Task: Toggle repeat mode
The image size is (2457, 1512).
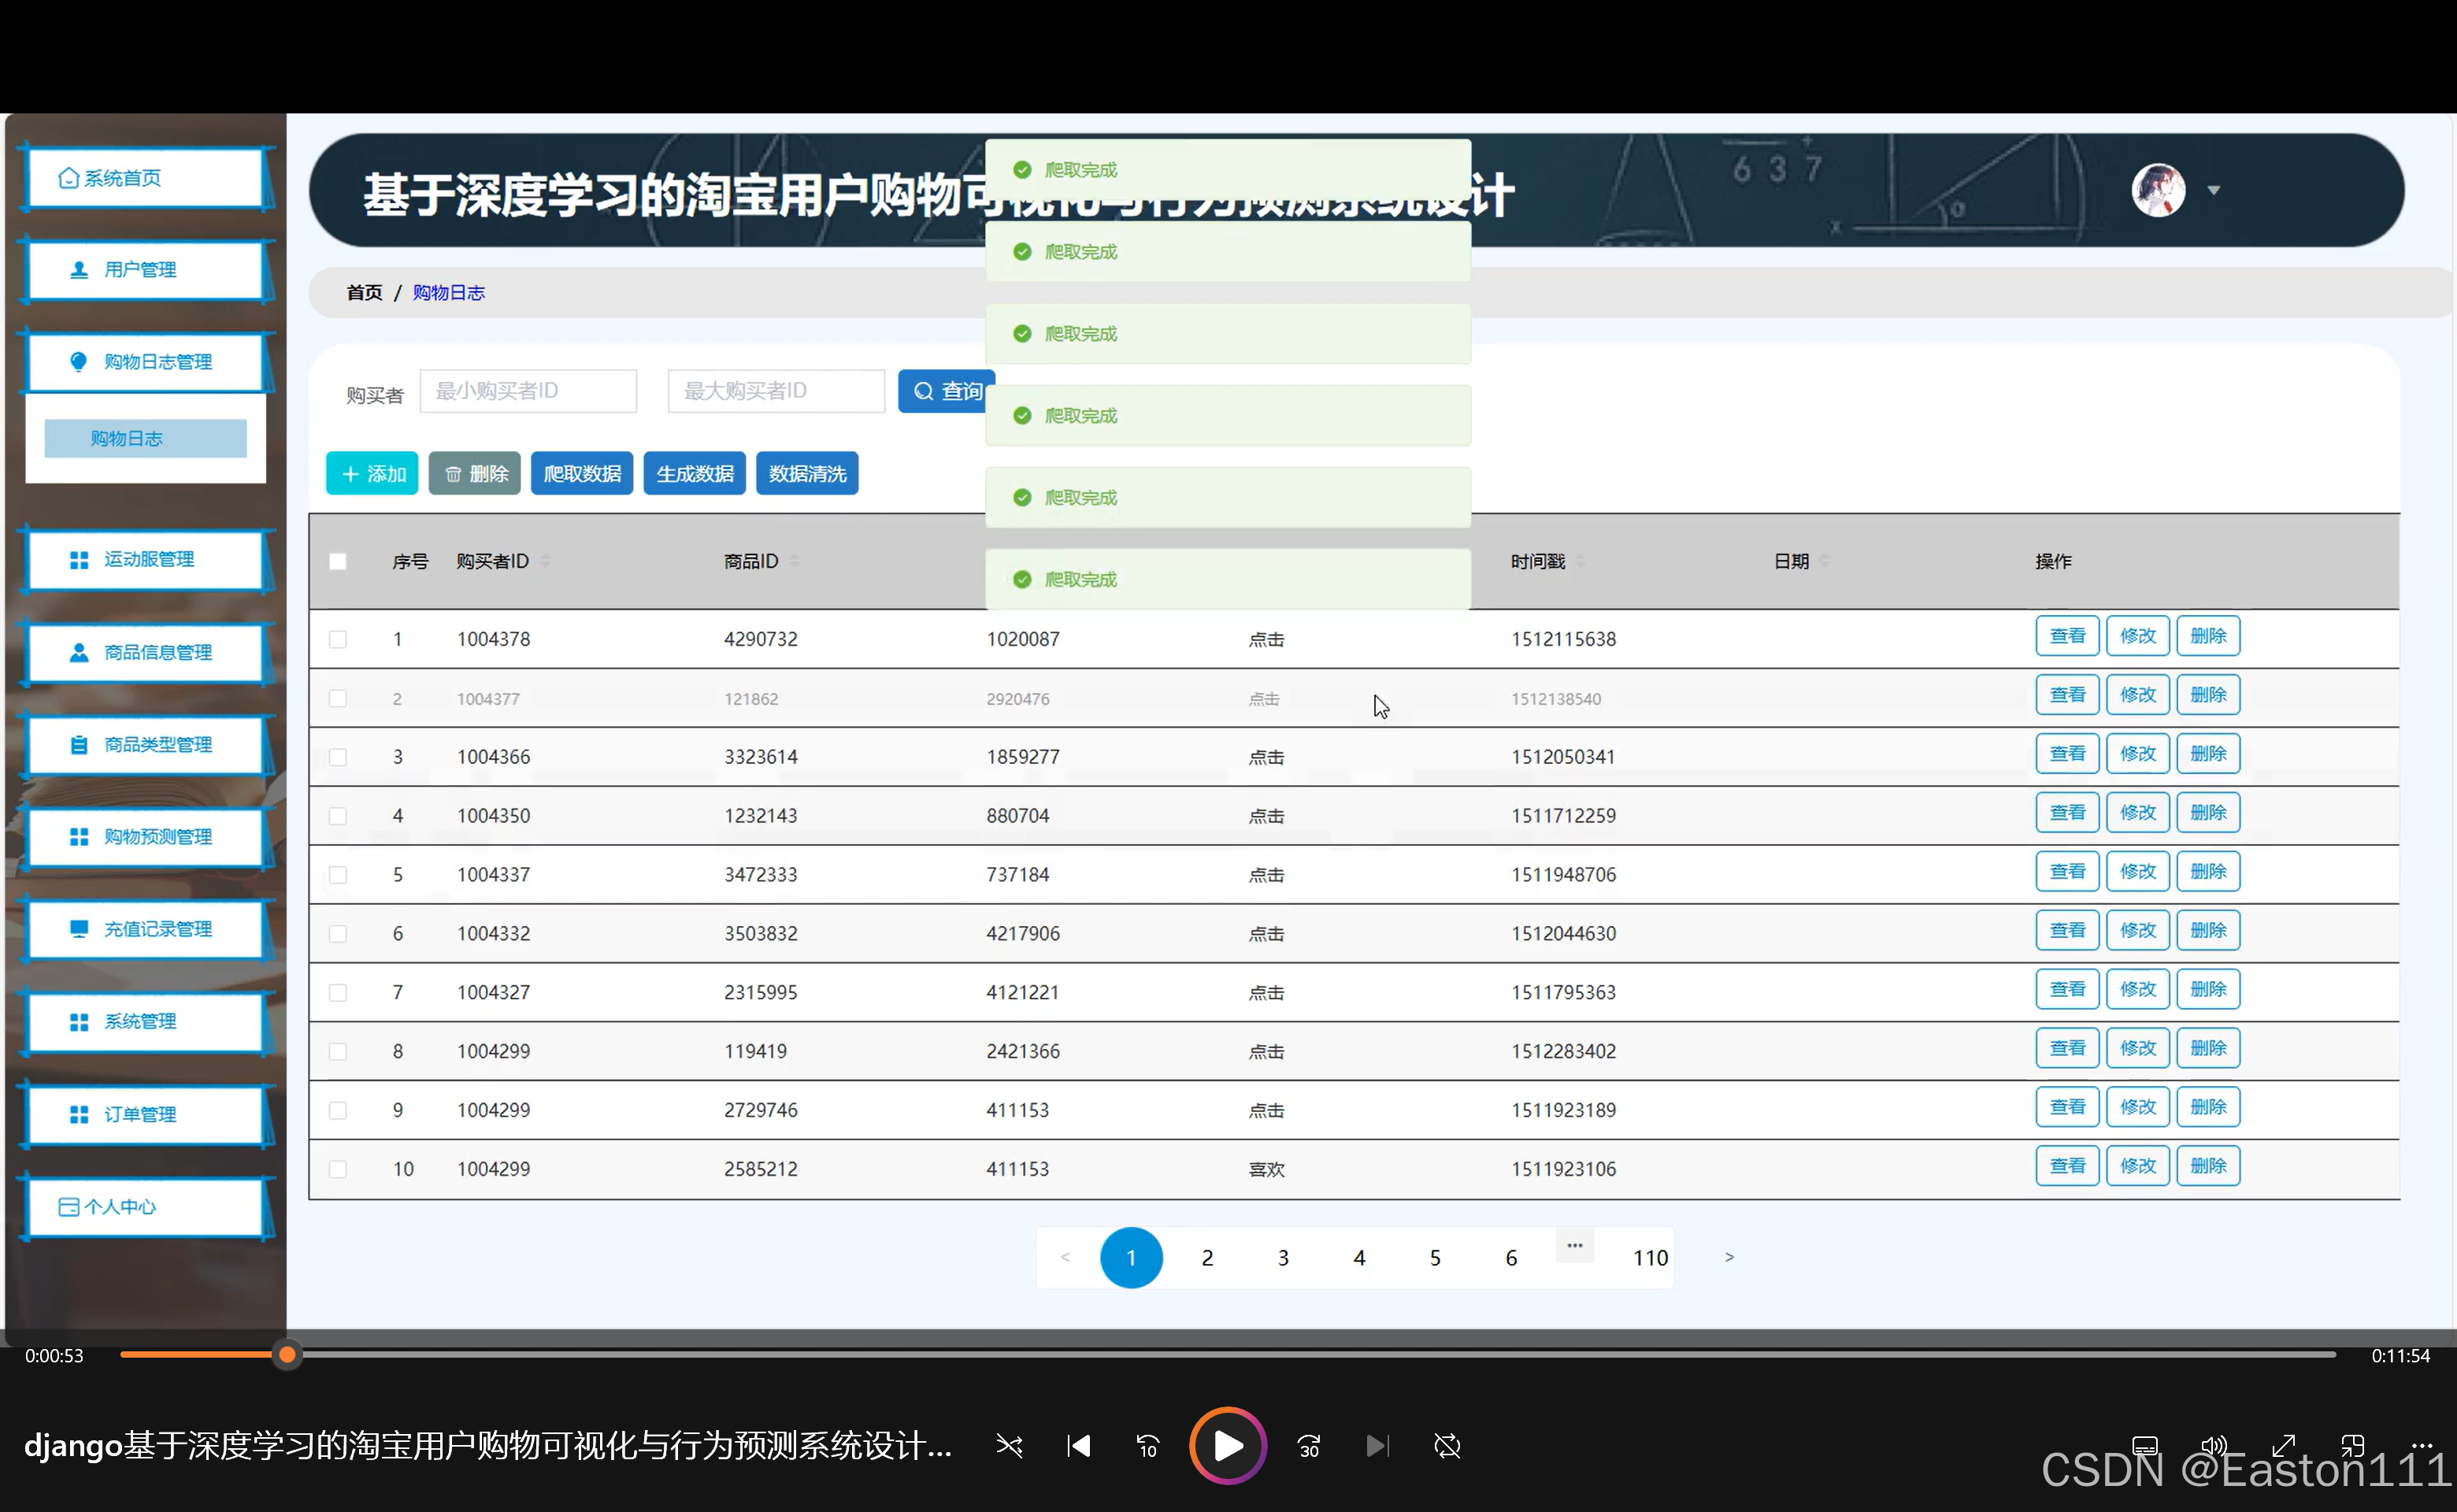Action: [x=1447, y=1446]
